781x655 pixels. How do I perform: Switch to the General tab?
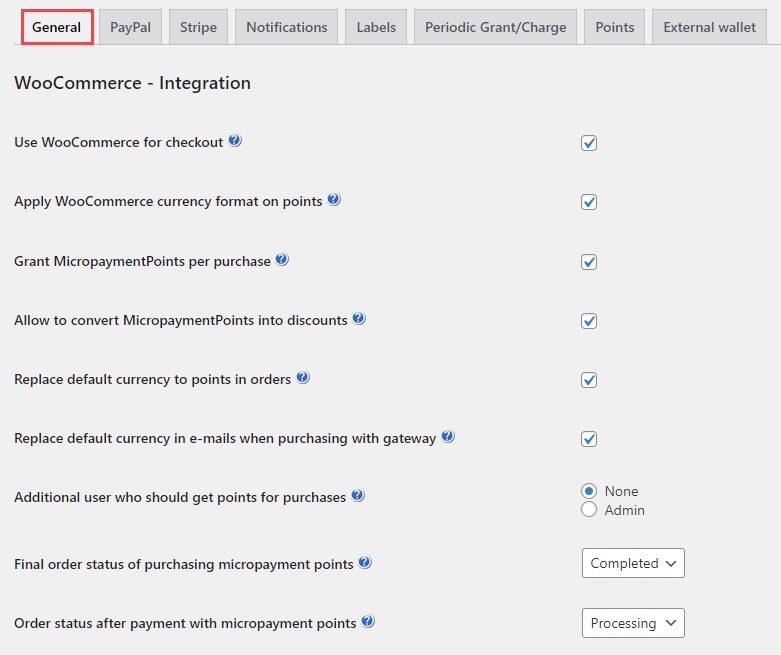57,27
